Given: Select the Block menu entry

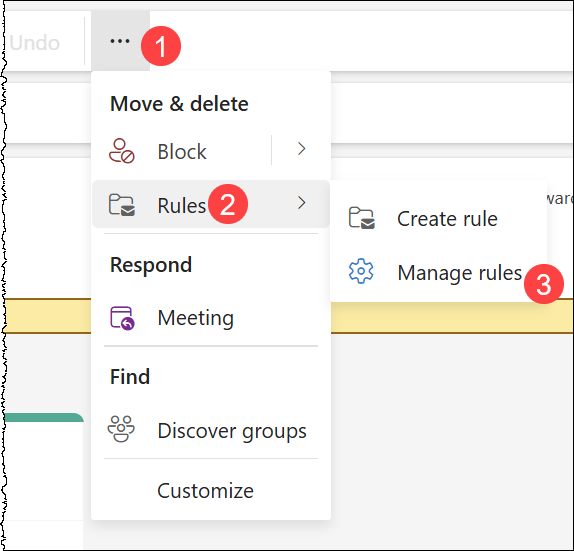Looking at the screenshot, I should [x=182, y=151].
